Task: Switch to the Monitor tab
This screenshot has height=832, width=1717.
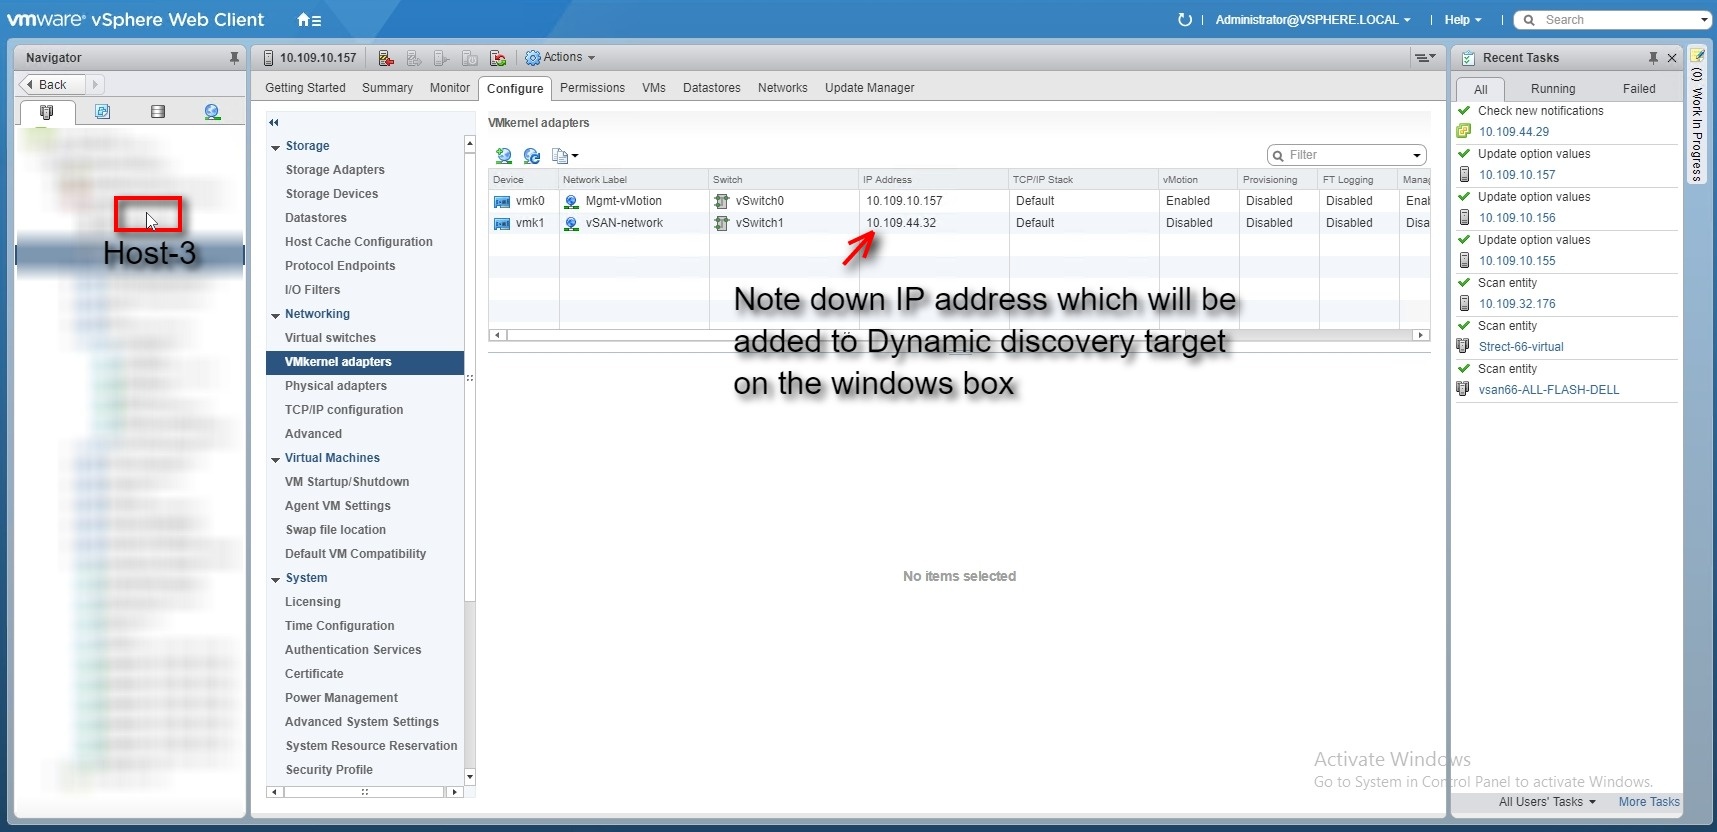Action: click(x=449, y=88)
